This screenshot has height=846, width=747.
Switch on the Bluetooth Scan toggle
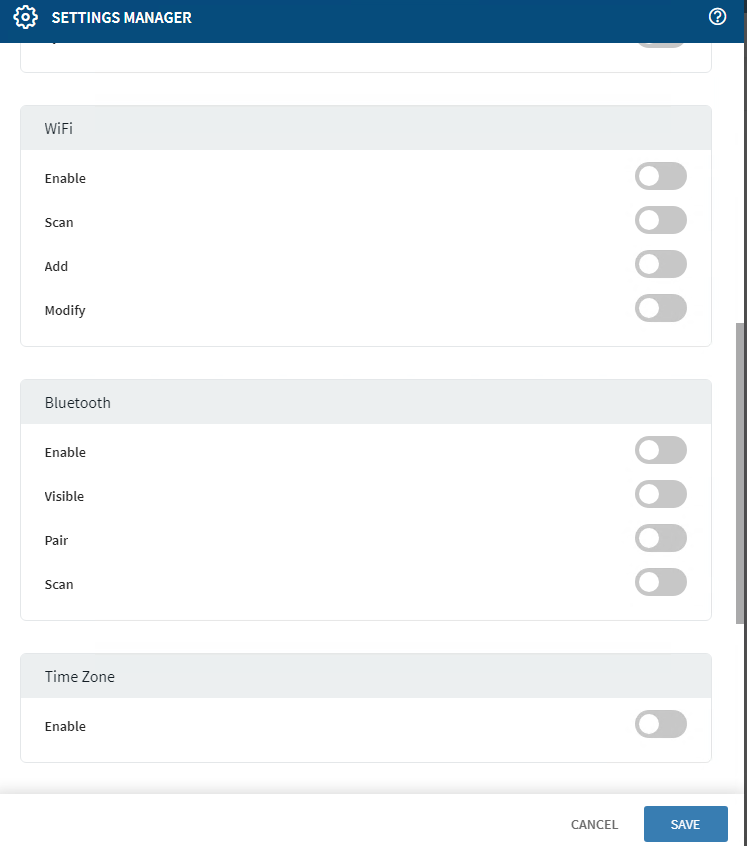tap(660, 583)
